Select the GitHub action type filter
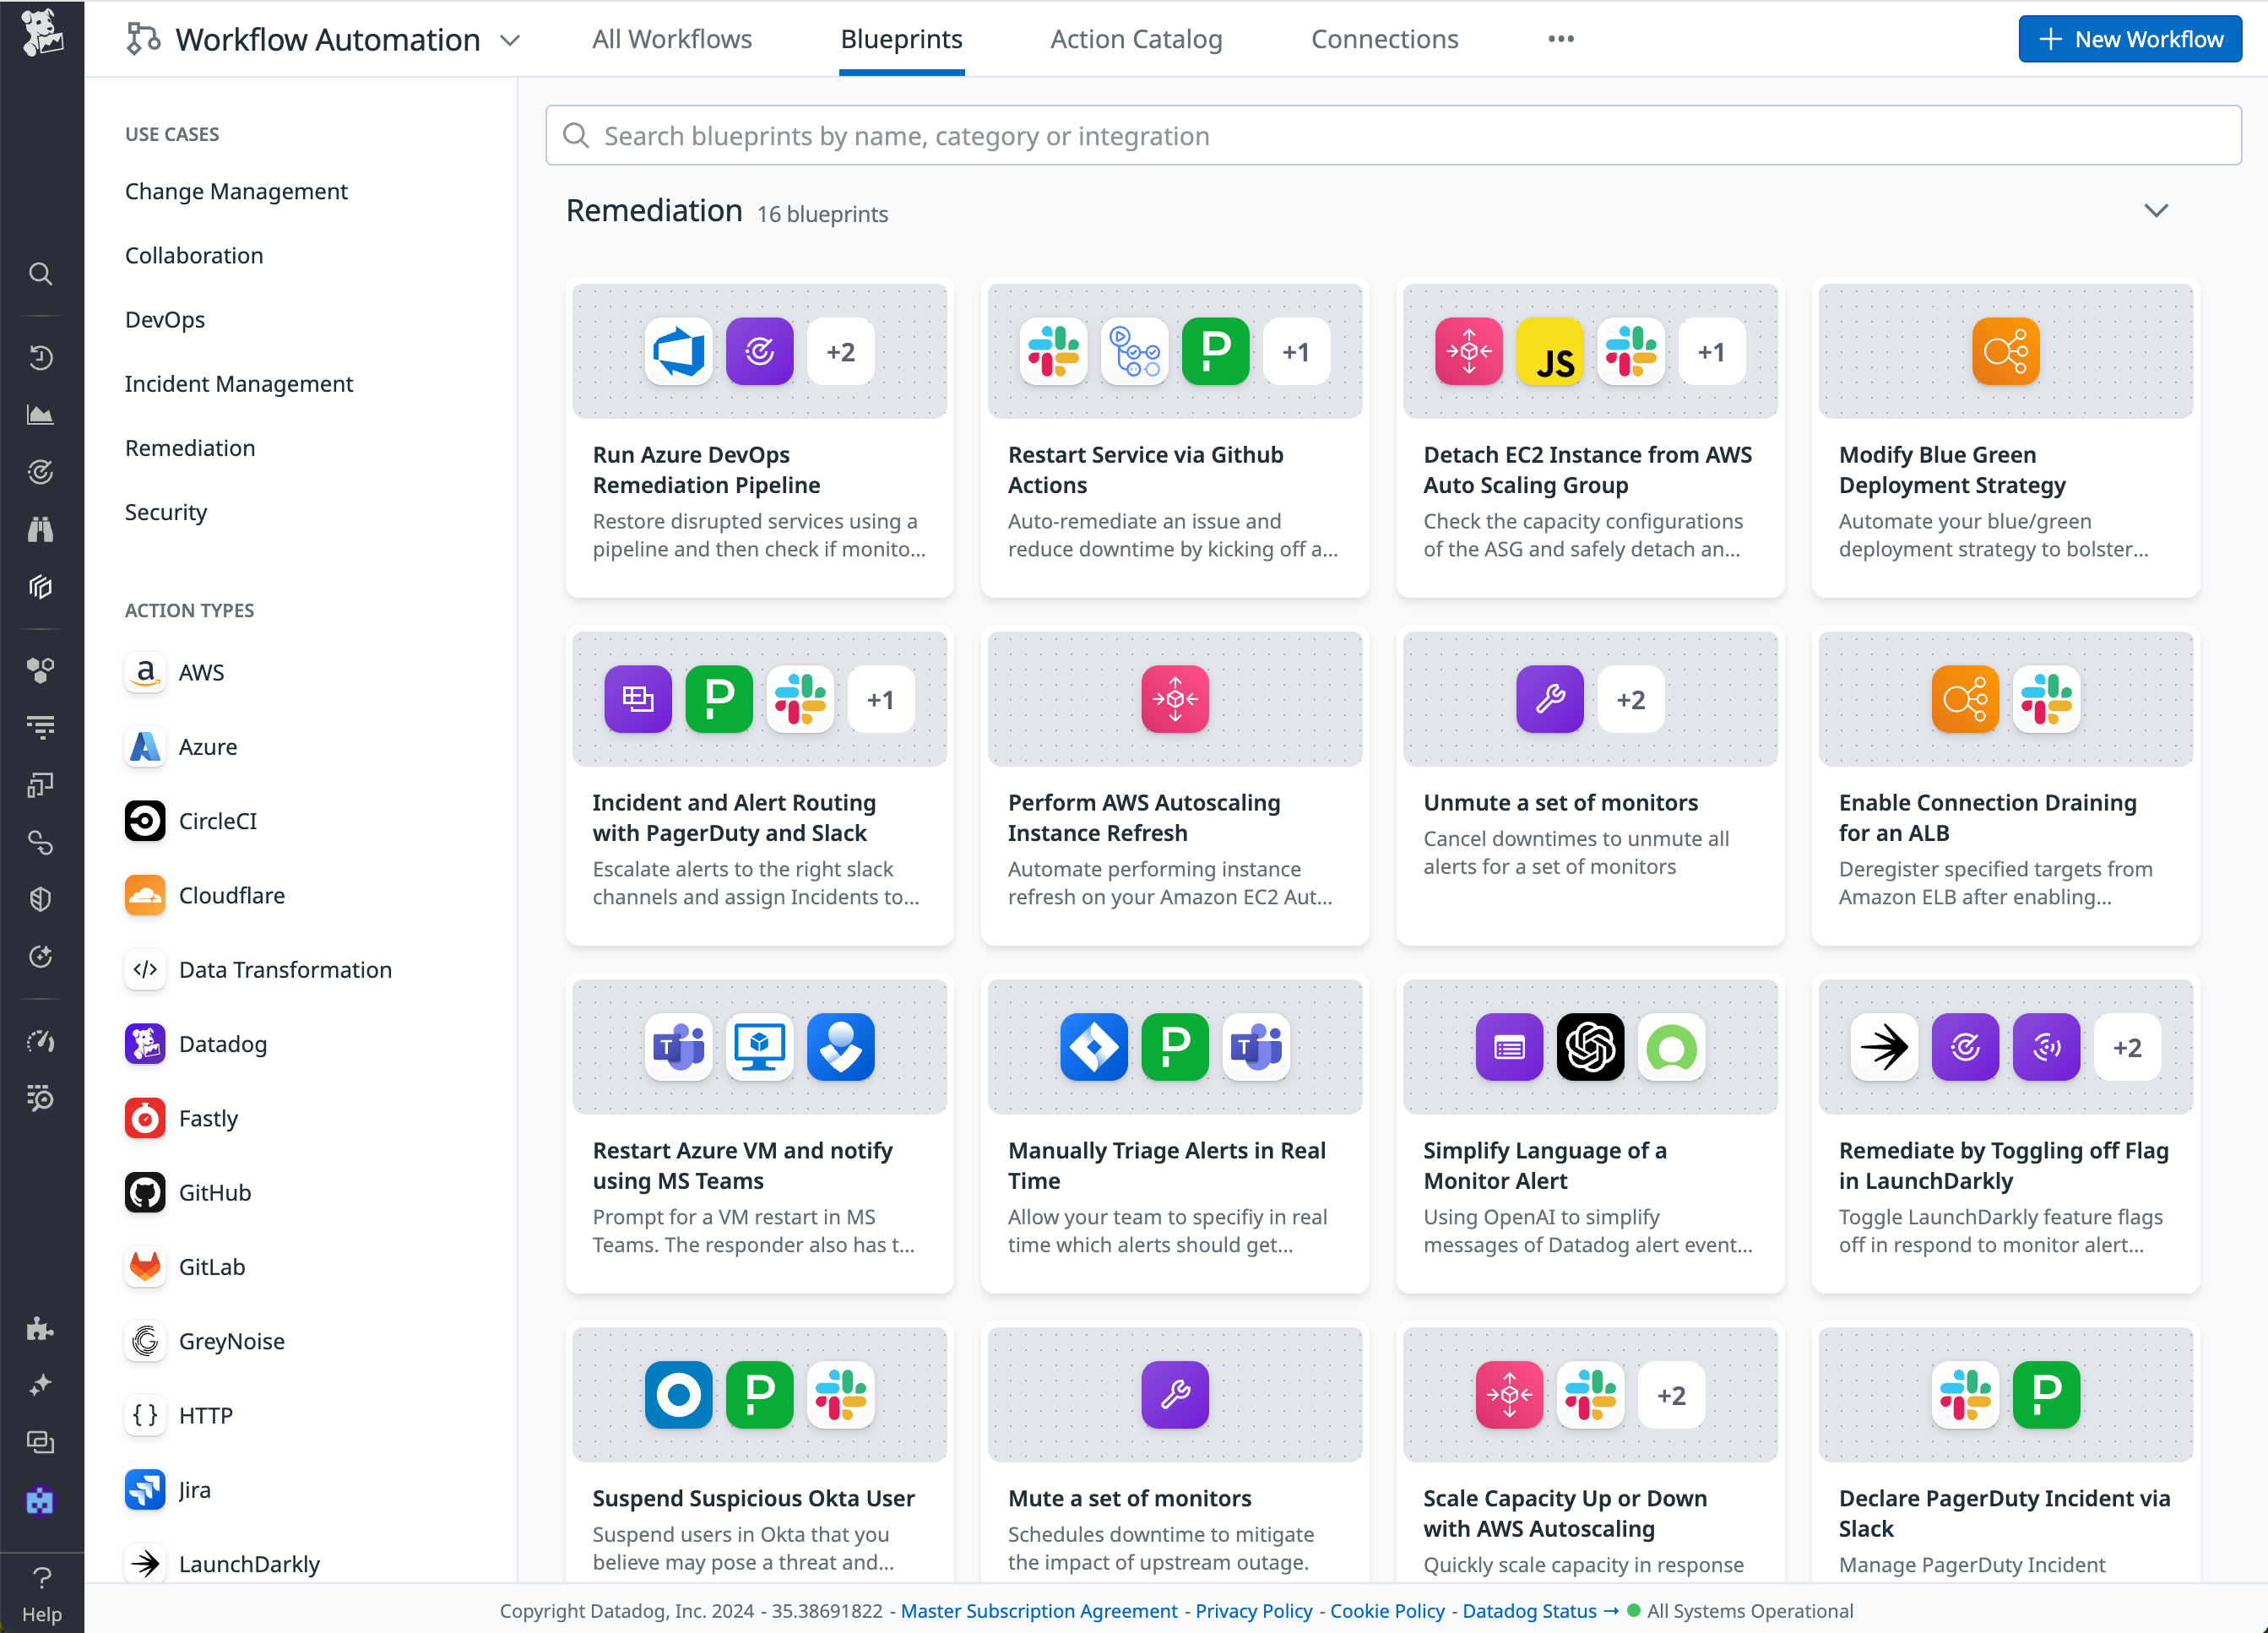Viewport: 2268px width, 1633px height. pos(213,1192)
